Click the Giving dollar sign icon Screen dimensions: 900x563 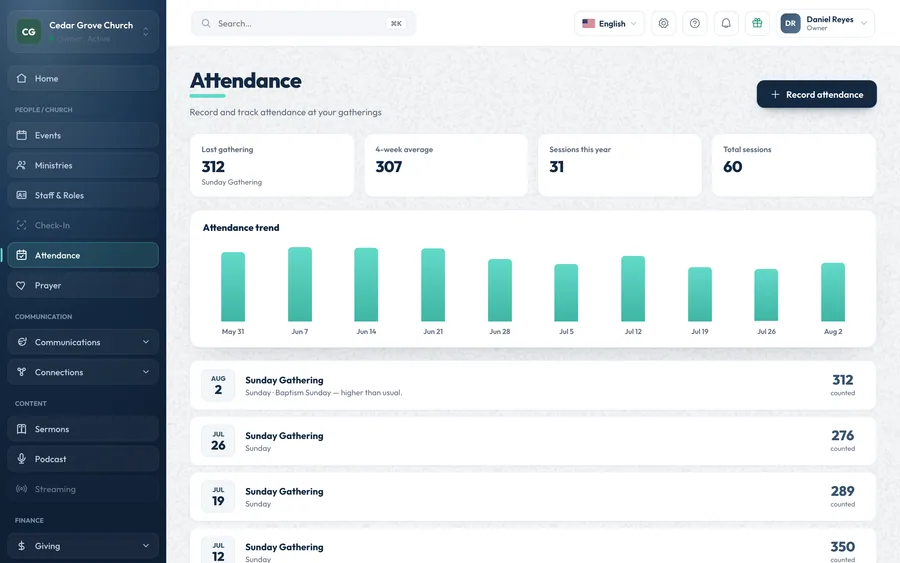[21, 546]
